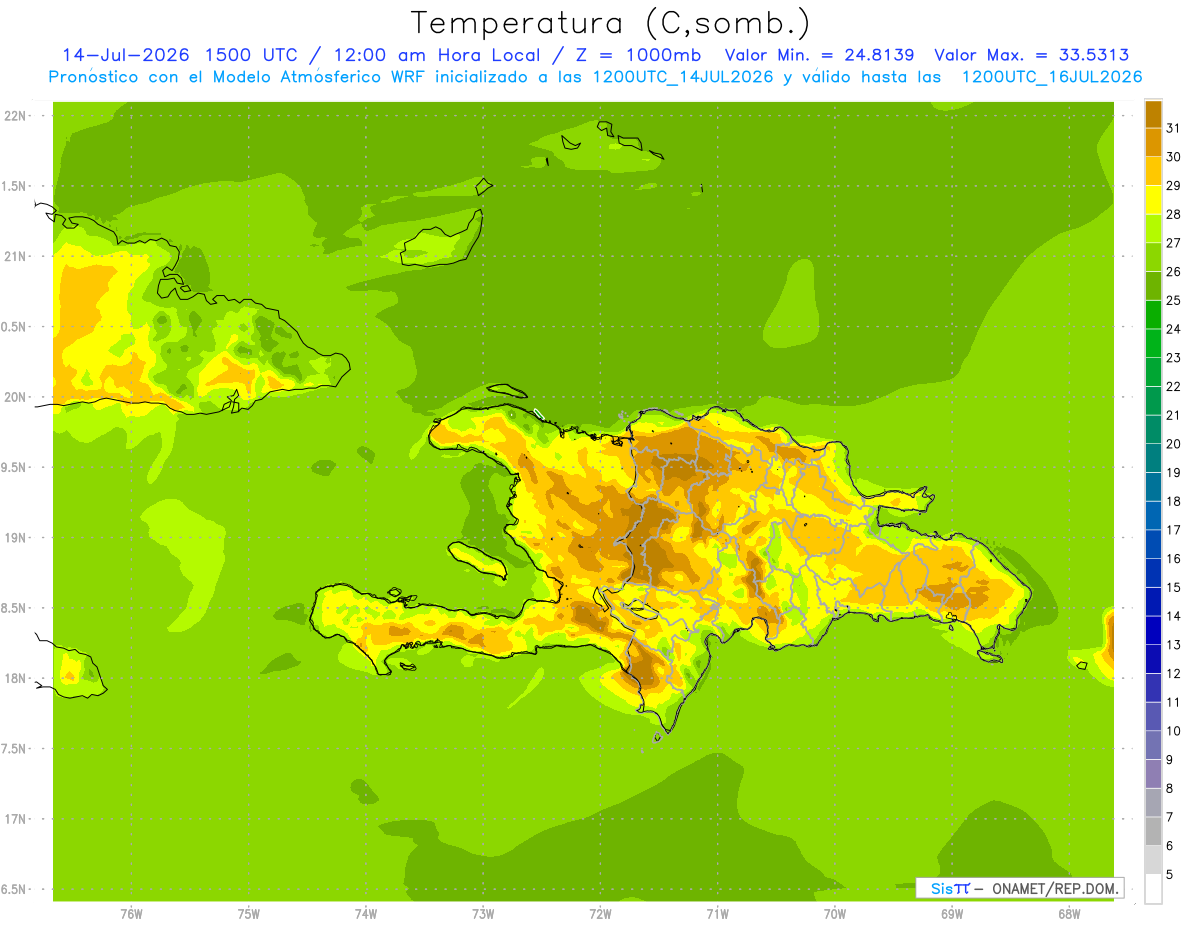Click the legend value '28'
Image resolution: width=1200 pixels, height=927 pixels.
(1174, 214)
